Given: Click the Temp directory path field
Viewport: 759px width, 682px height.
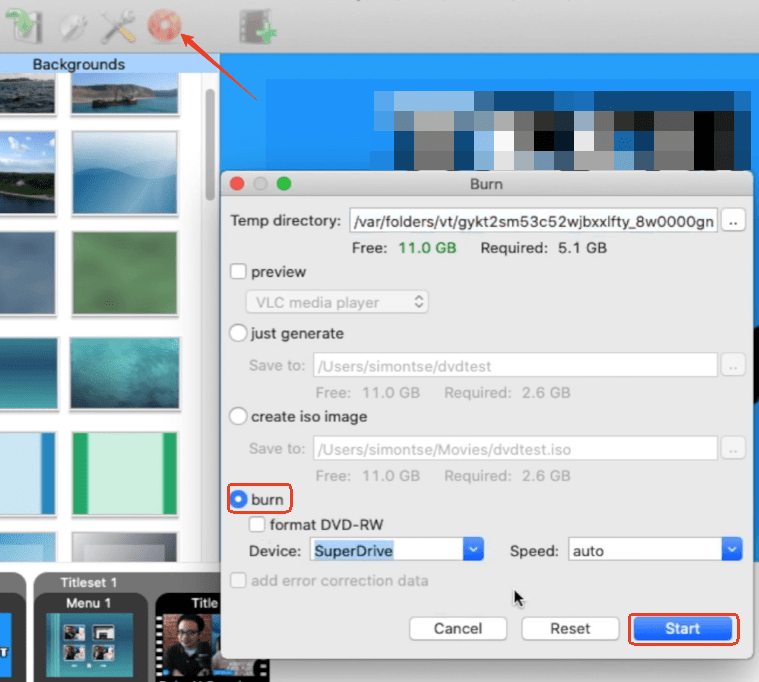Looking at the screenshot, I should [x=532, y=221].
